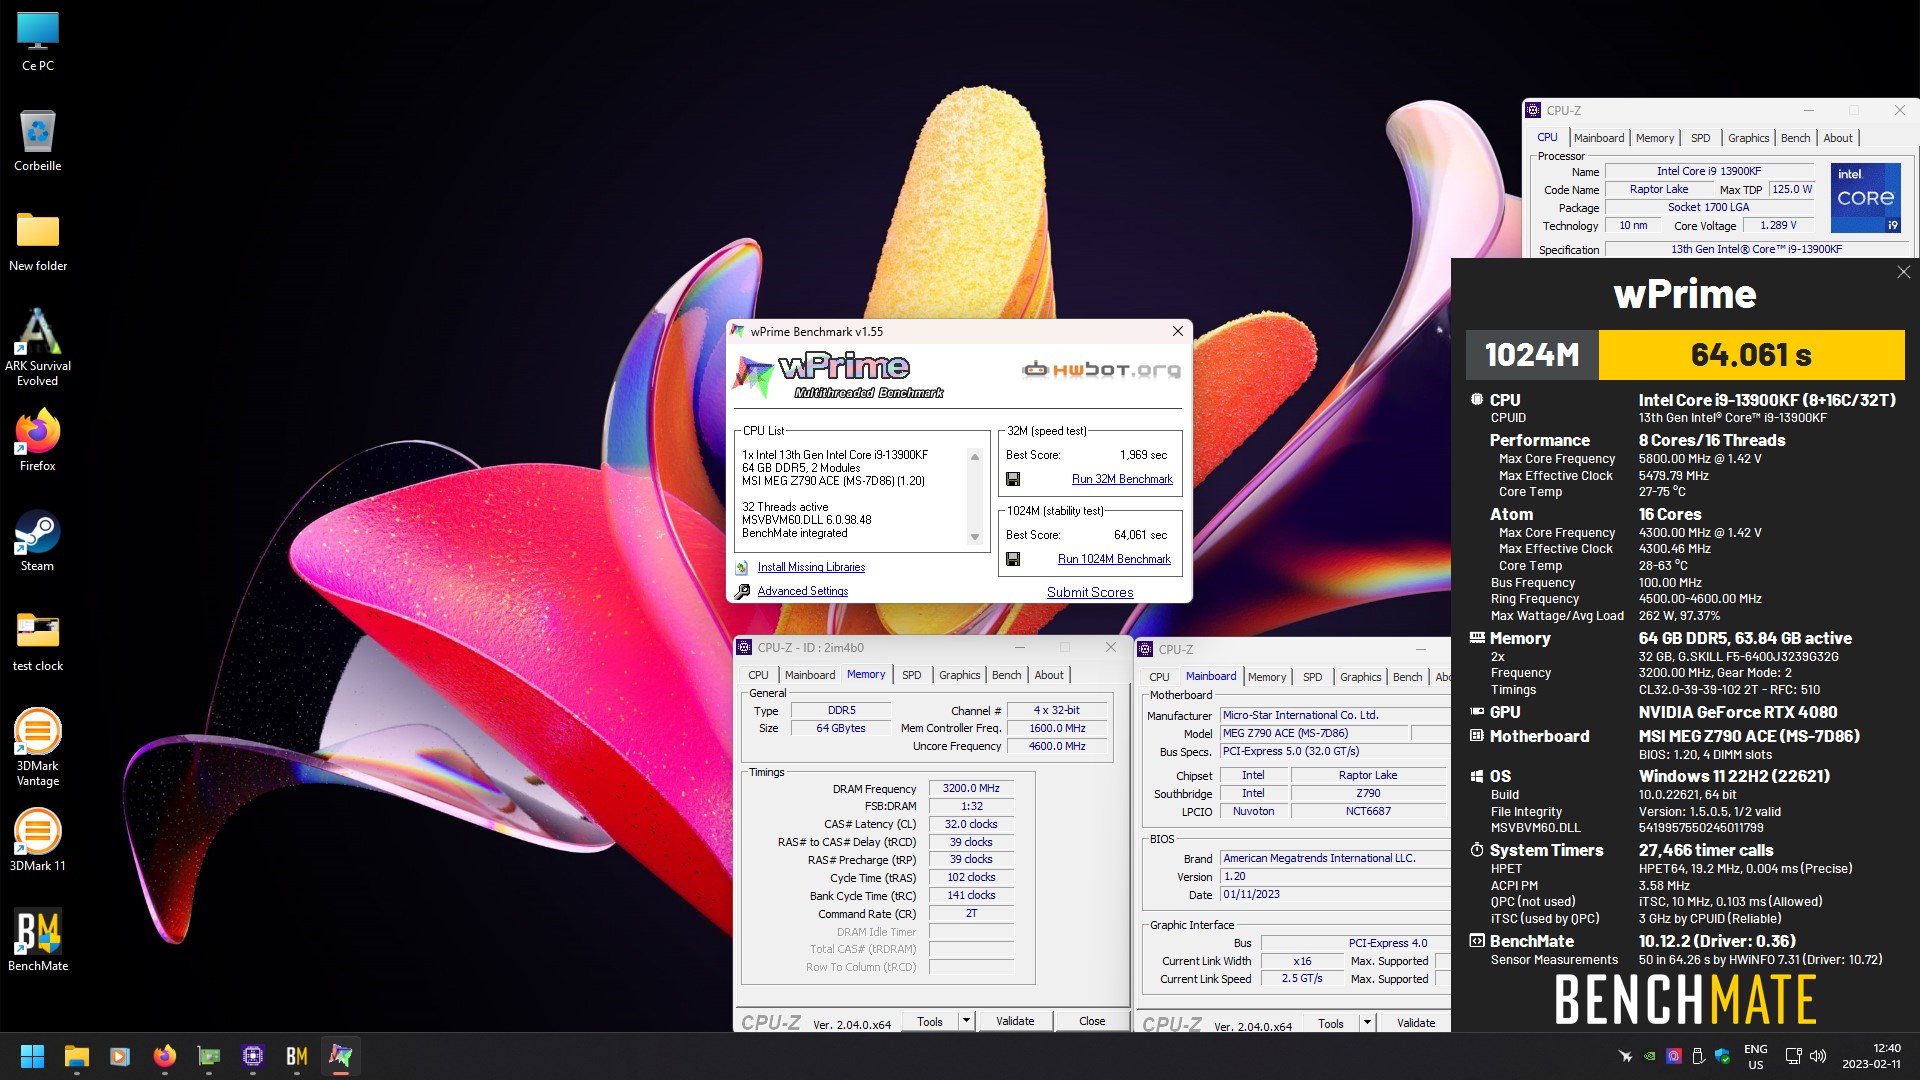Open the BenchMate desktop shortcut
The height and width of the screenshot is (1080, 1920).
pyautogui.click(x=38, y=941)
